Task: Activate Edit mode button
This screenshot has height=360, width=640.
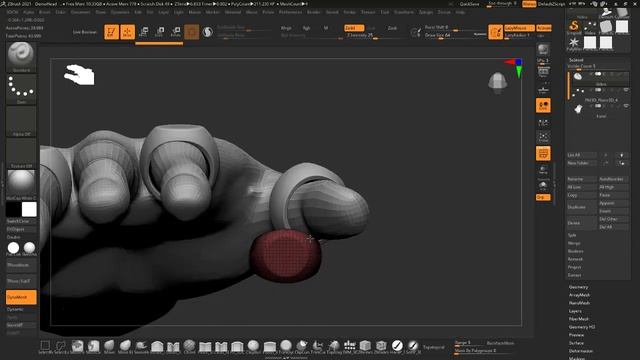Action: tap(111, 32)
